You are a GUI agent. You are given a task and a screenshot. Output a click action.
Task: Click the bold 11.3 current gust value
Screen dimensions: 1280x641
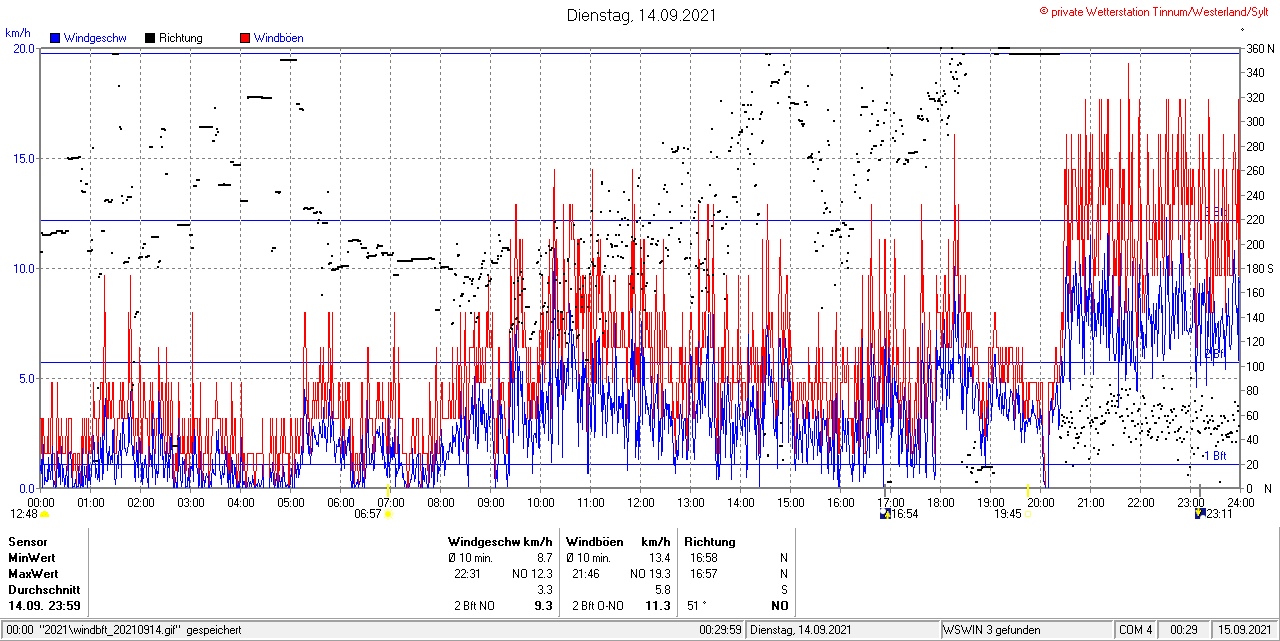pos(657,606)
